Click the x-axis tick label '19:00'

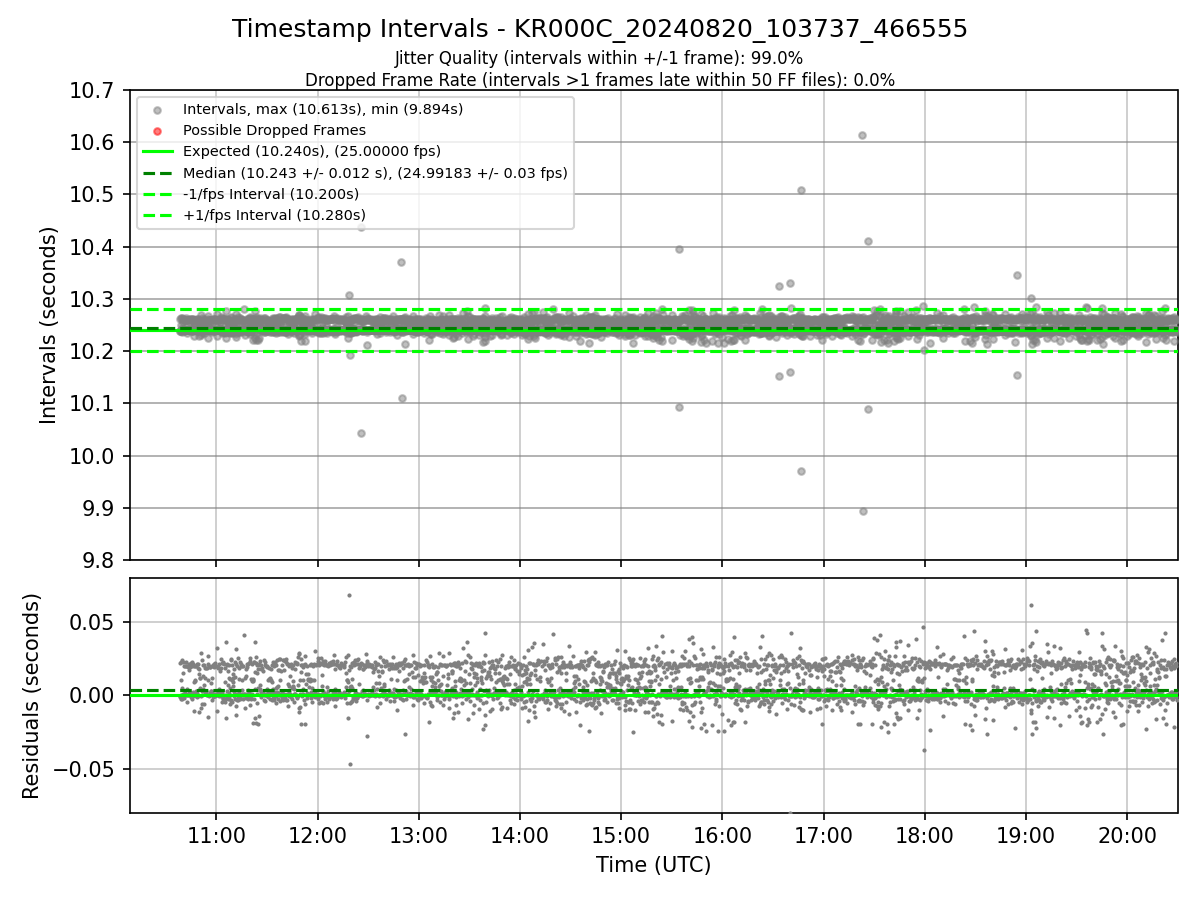coord(1026,835)
